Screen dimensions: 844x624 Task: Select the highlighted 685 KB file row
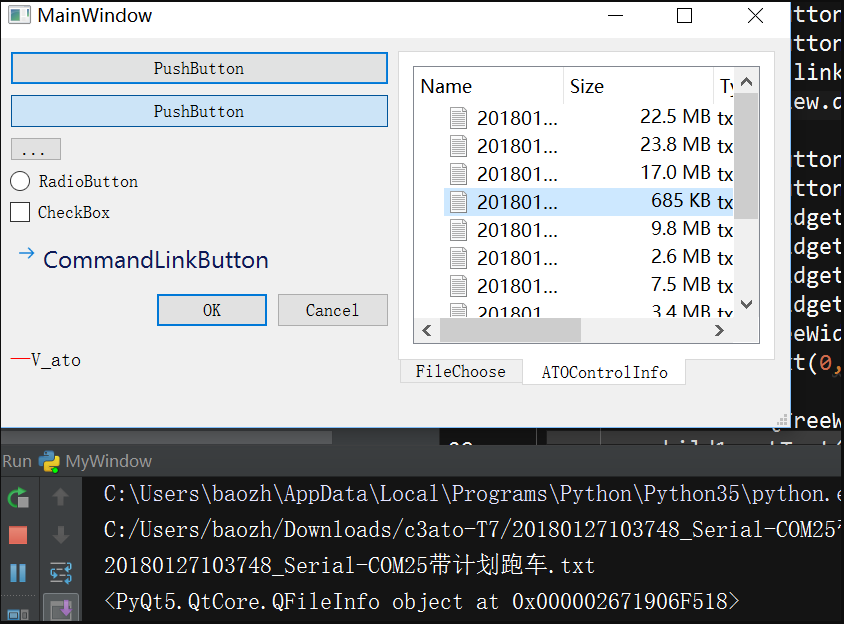560,201
